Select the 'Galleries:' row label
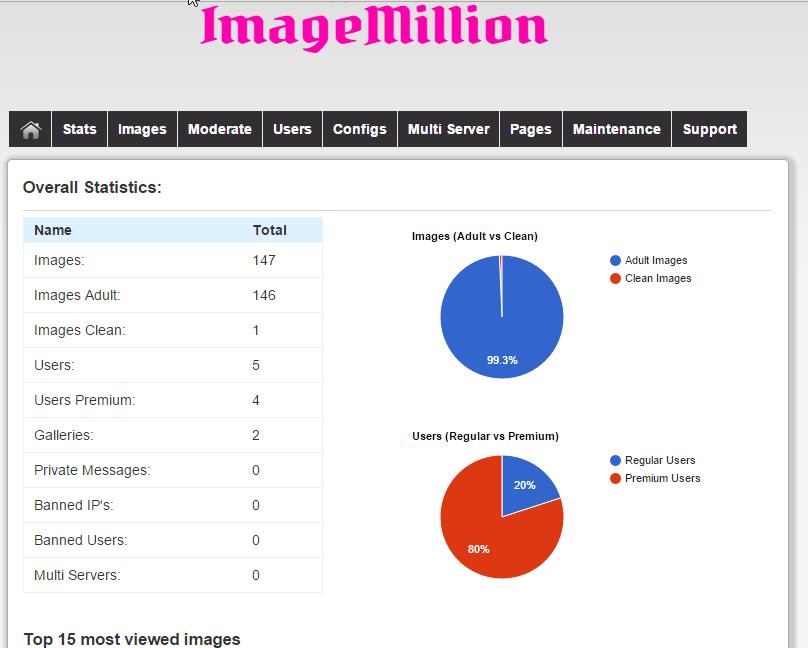 (x=64, y=435)
